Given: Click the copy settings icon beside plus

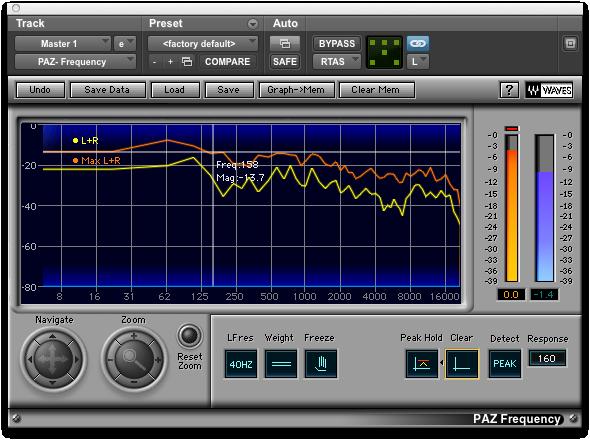Looking at the screenshot, I should 187,61.
